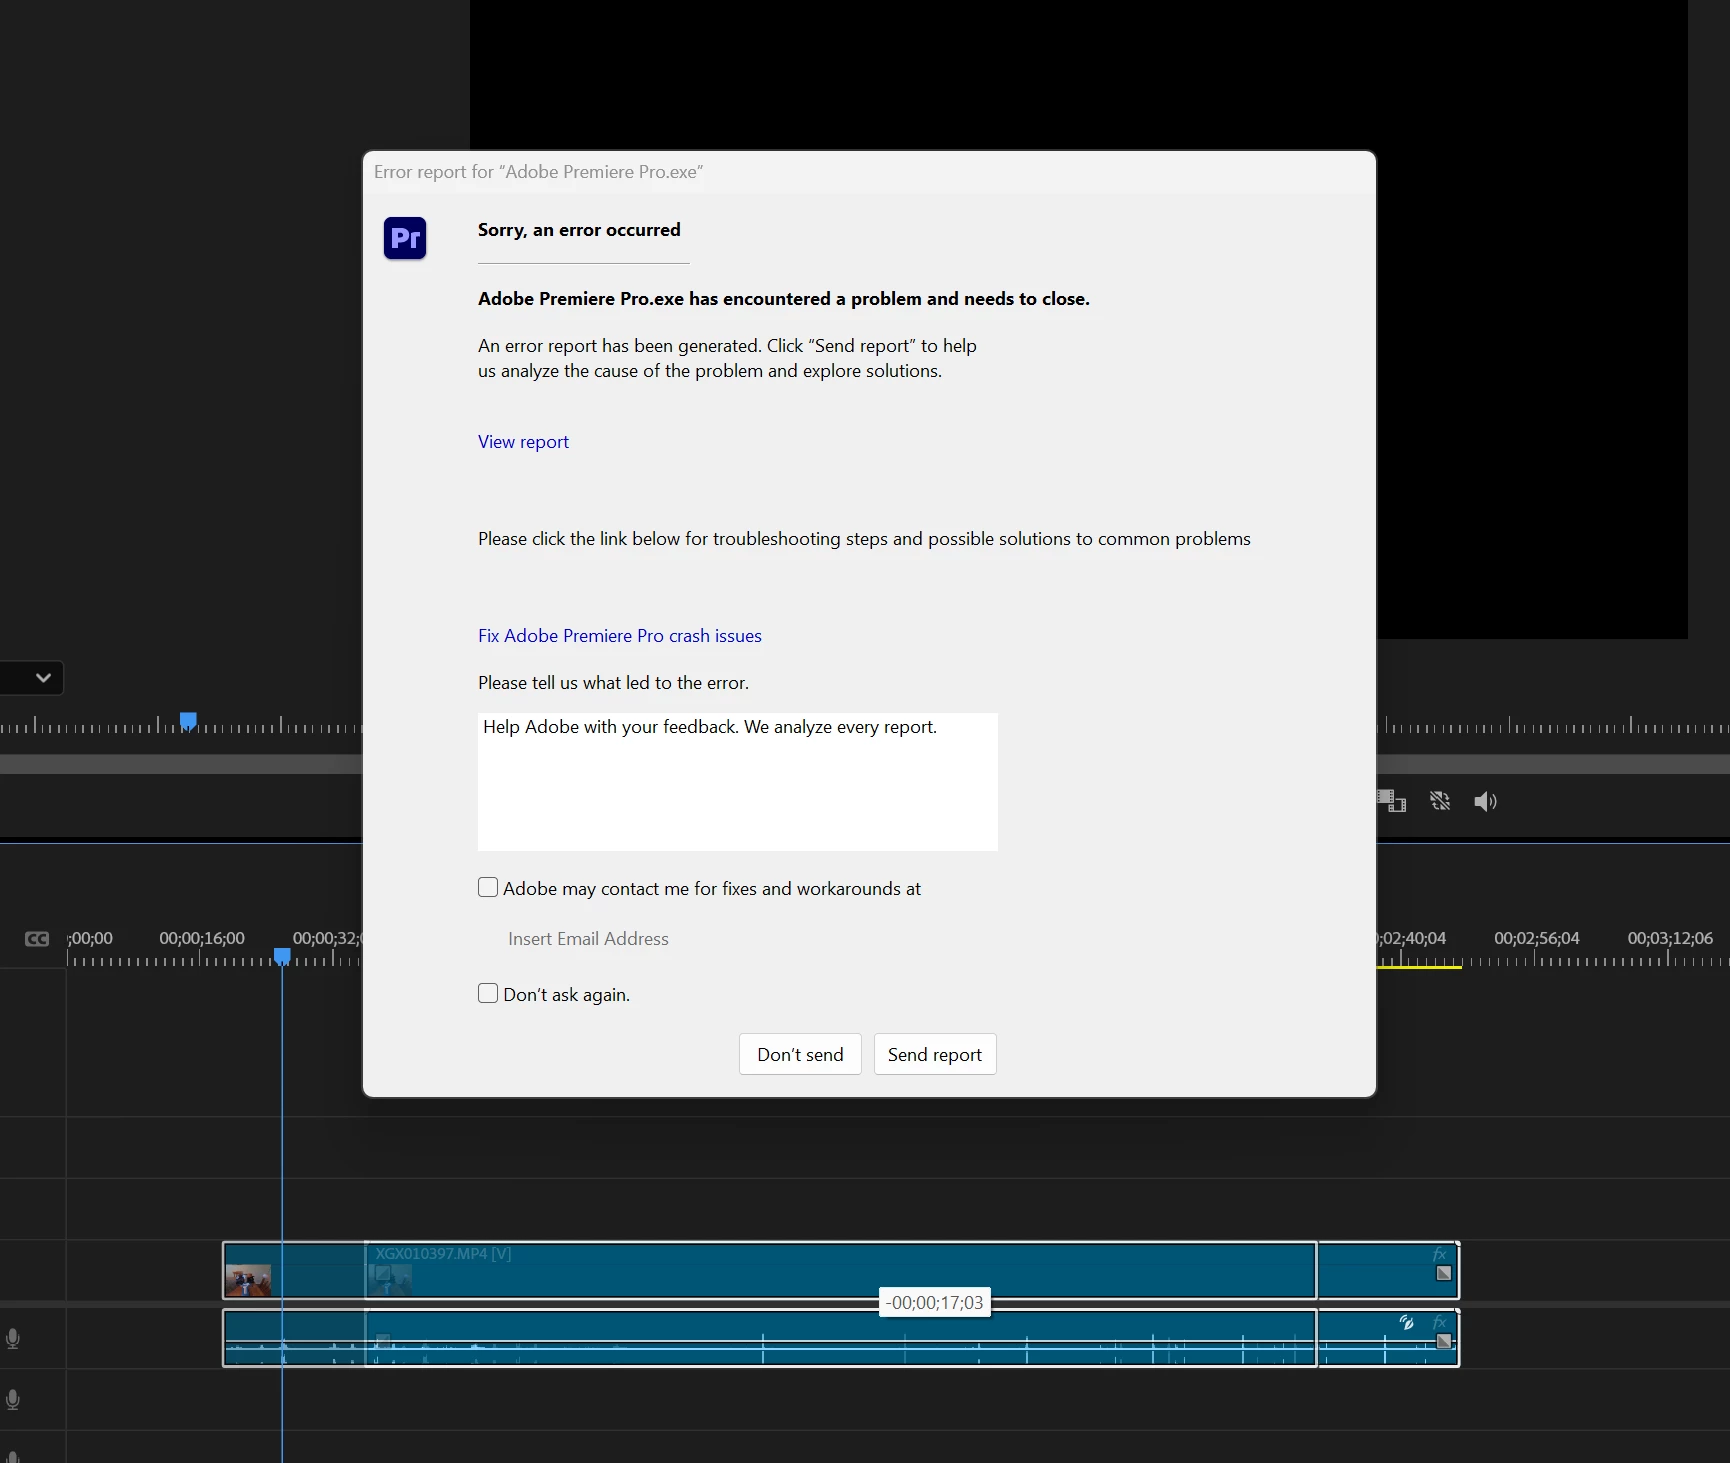Click the Premiere Pro logo in error dialog
Screen dimensions: 1730x1463
pyautogui.click(x=405, y=238)
